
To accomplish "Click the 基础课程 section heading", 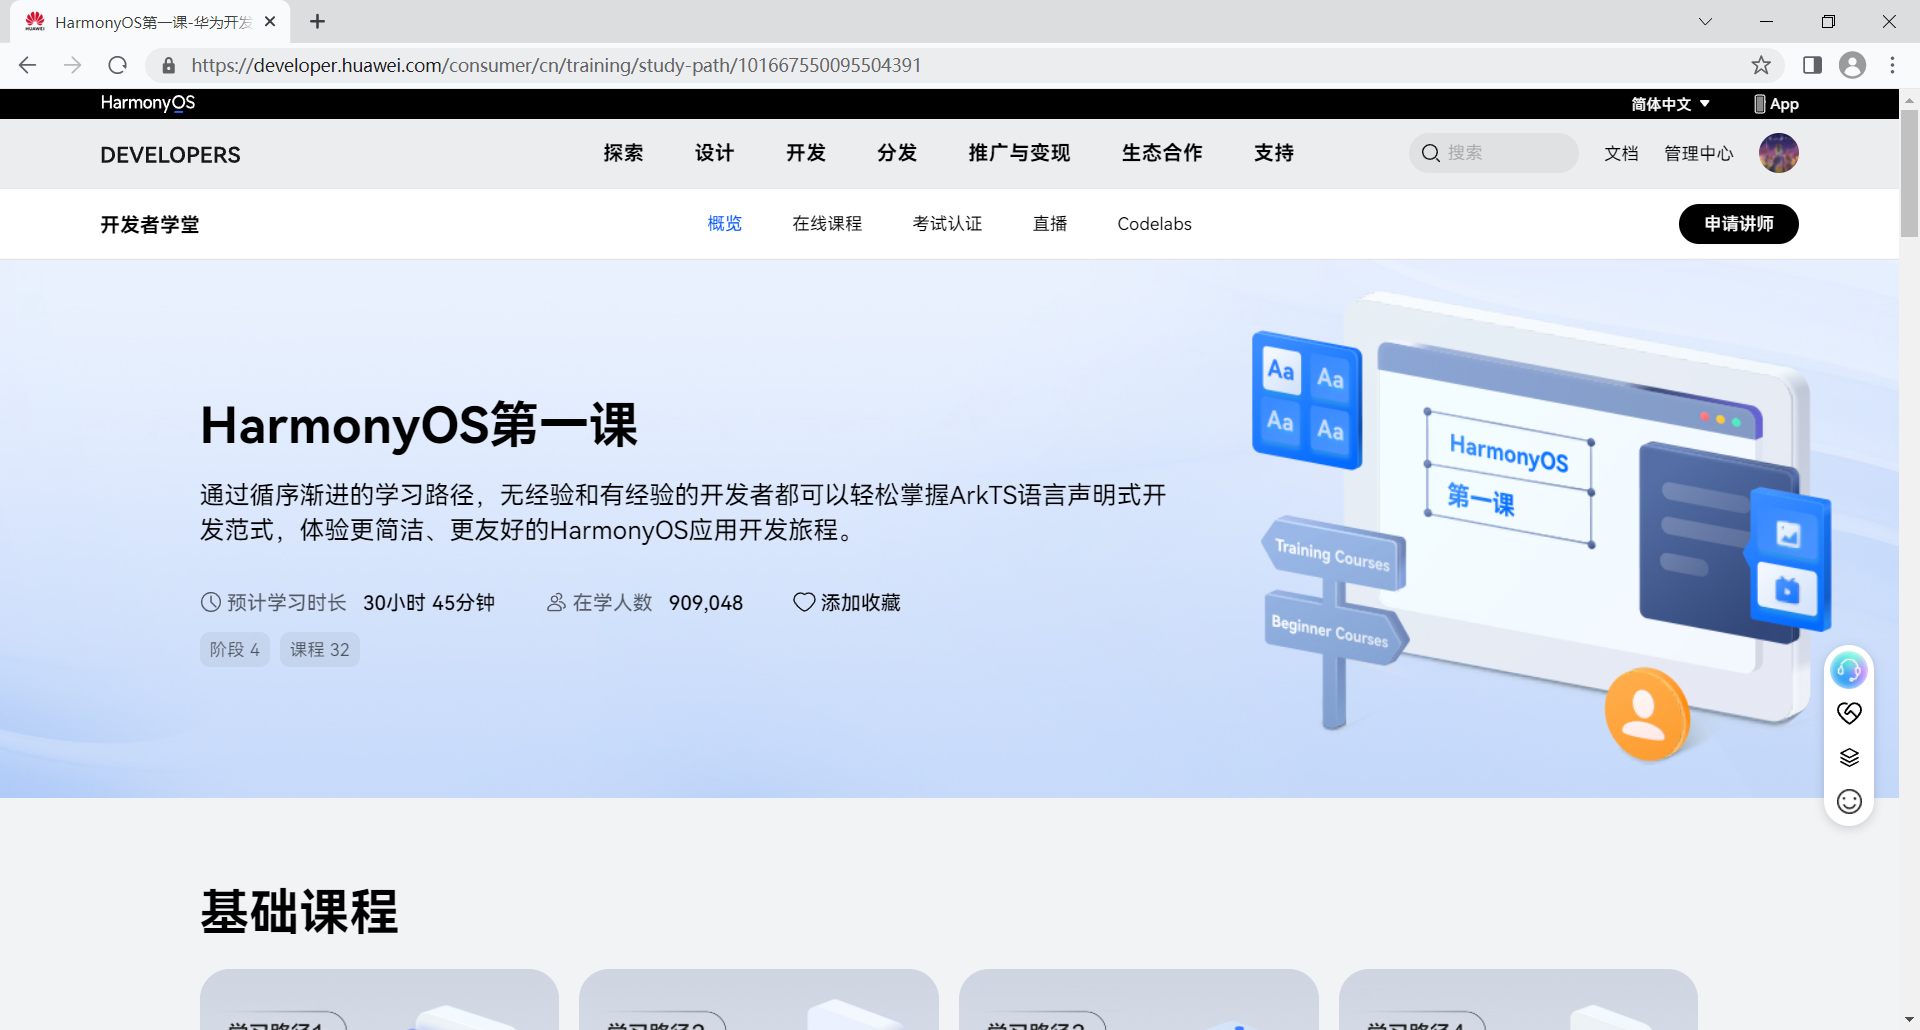I will point(300,912).
